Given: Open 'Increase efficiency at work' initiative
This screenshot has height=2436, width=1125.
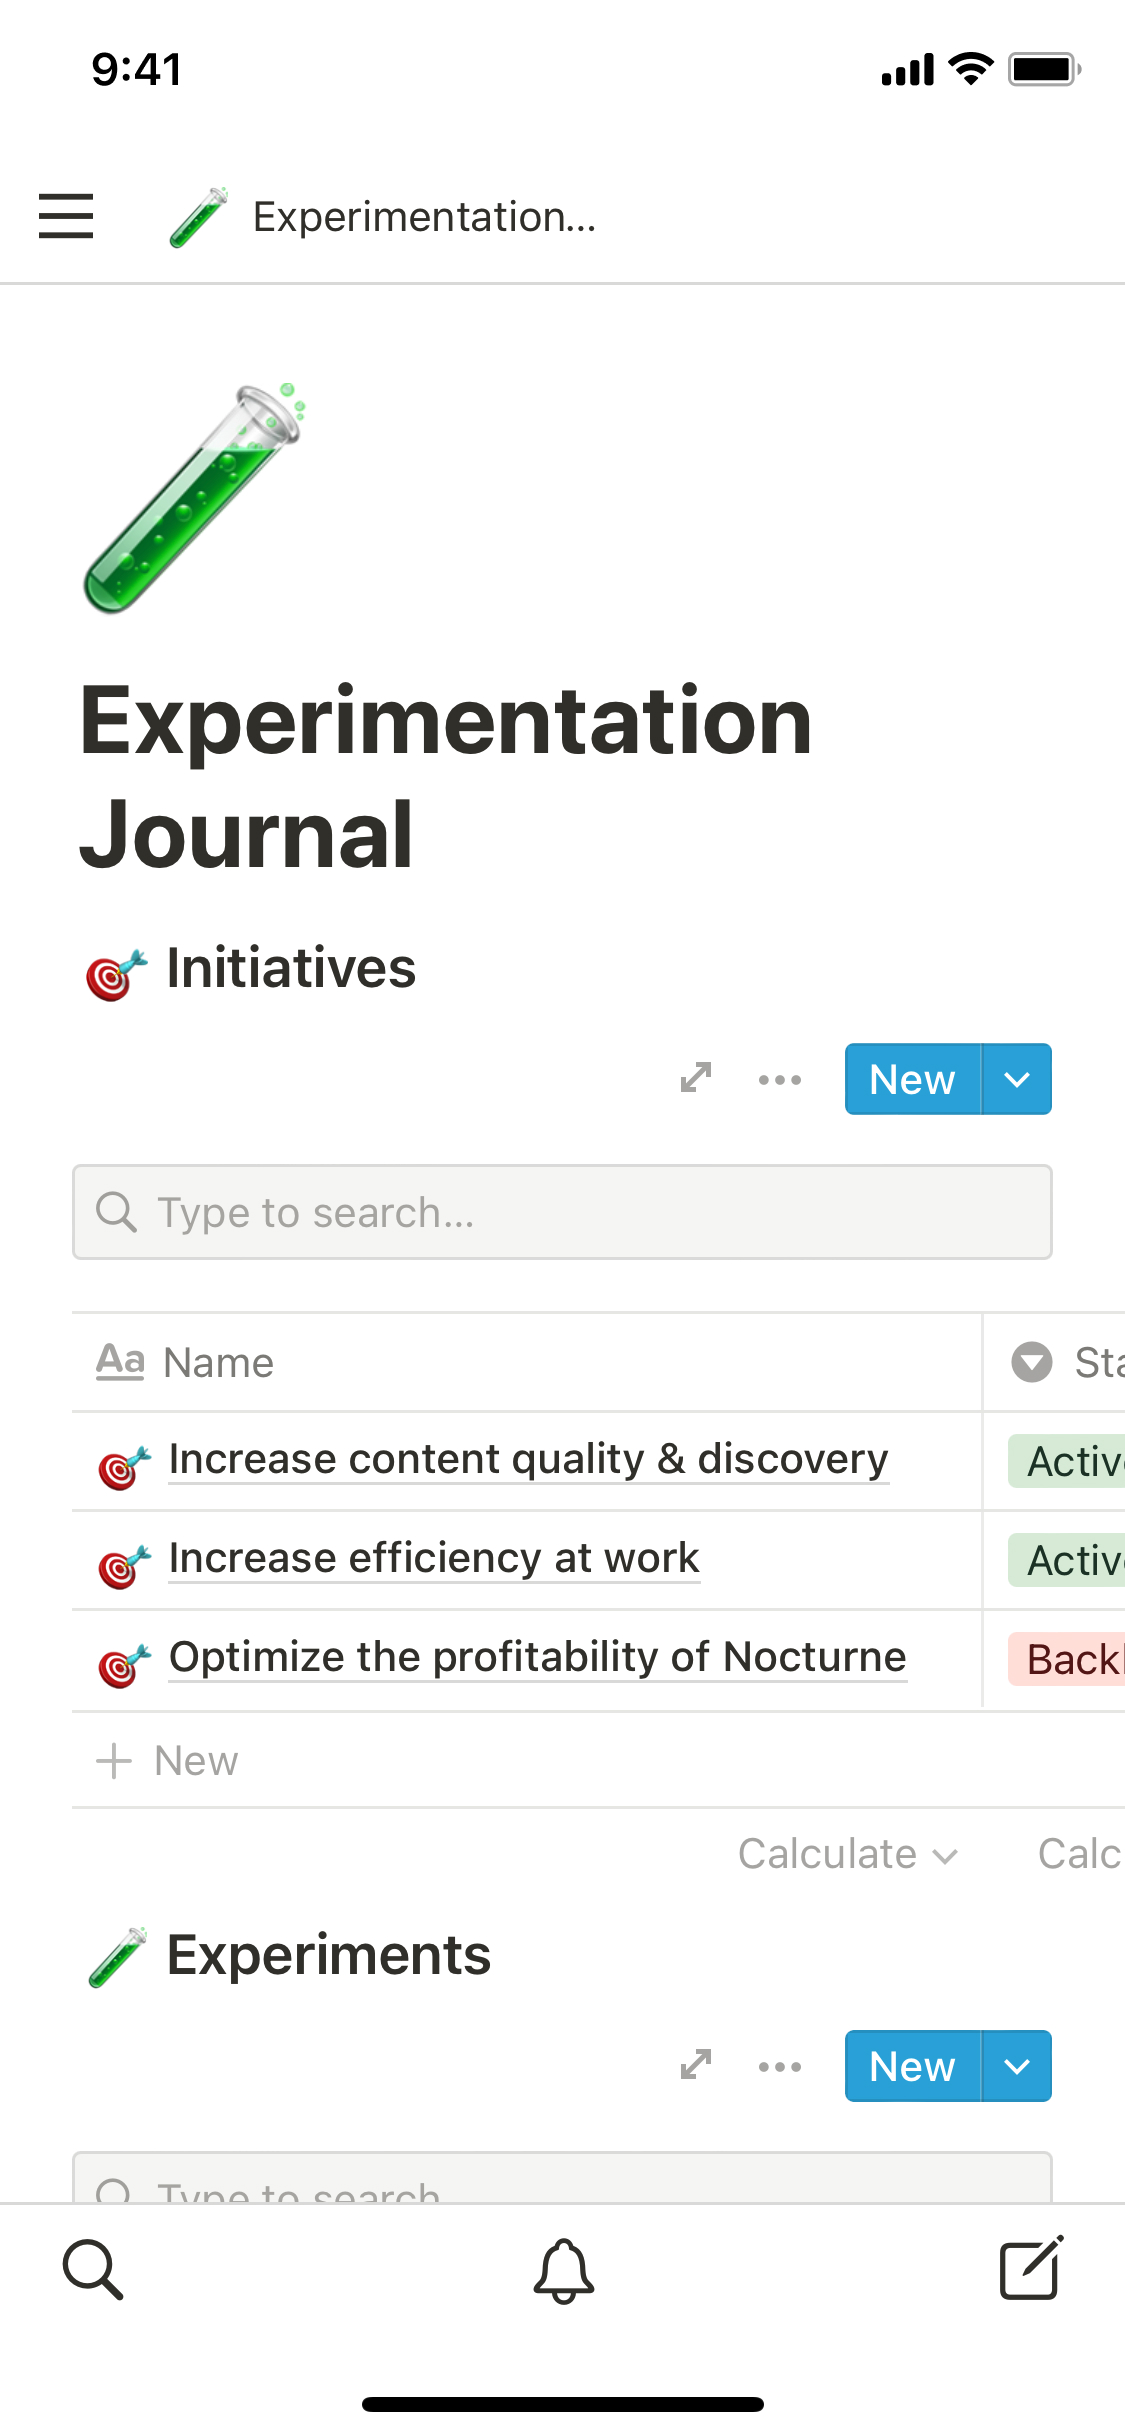Looking at the screenshot, I should (434, 1558).
